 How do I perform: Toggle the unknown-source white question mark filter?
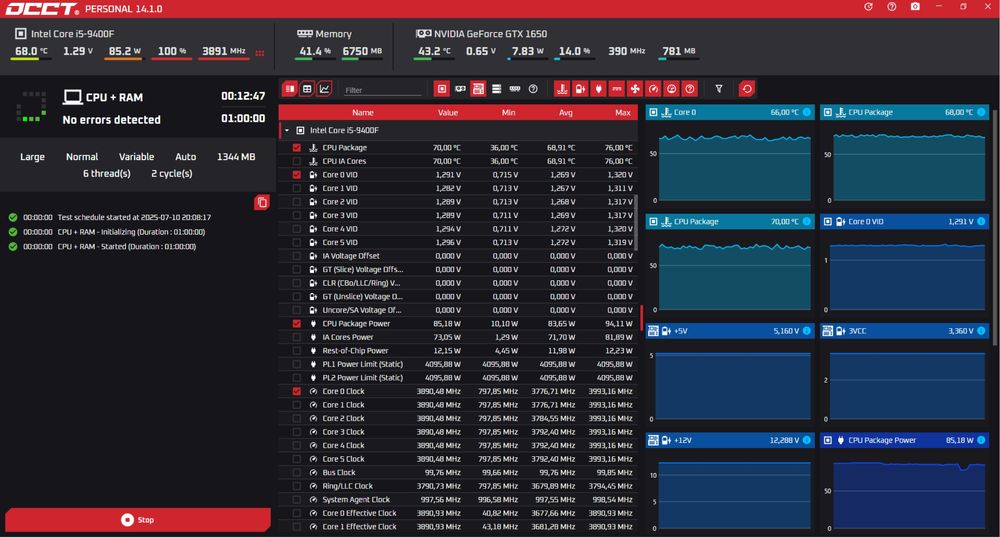[533, 89]
